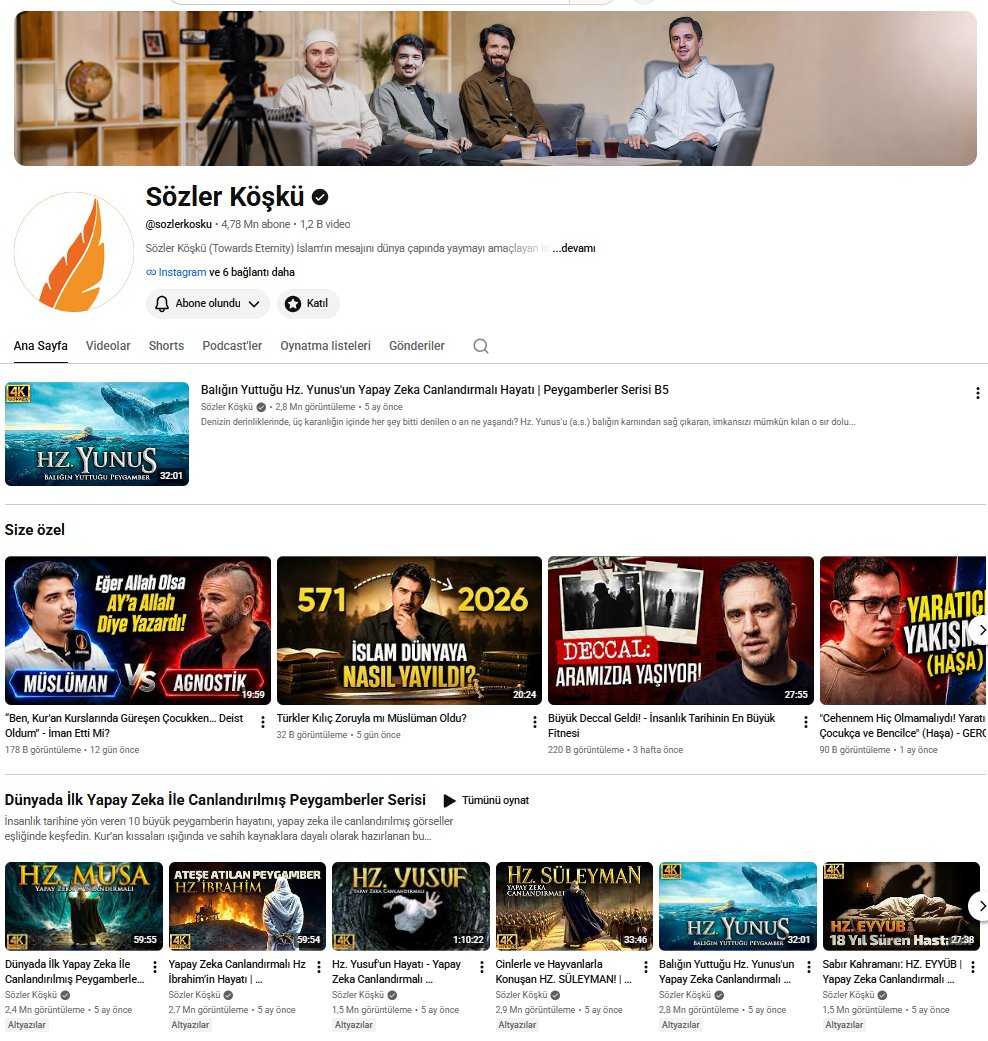Open the Hz. Musa playlist thumbnail
Viewport: 988px width, 1041px height.
click(x=84, y=906)
